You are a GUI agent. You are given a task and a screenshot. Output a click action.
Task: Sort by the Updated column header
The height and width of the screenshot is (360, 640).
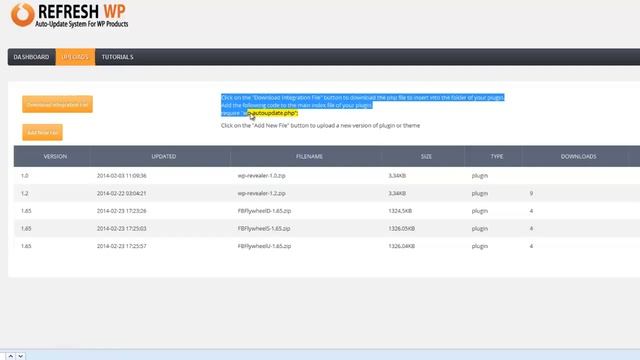coord(164,156)
